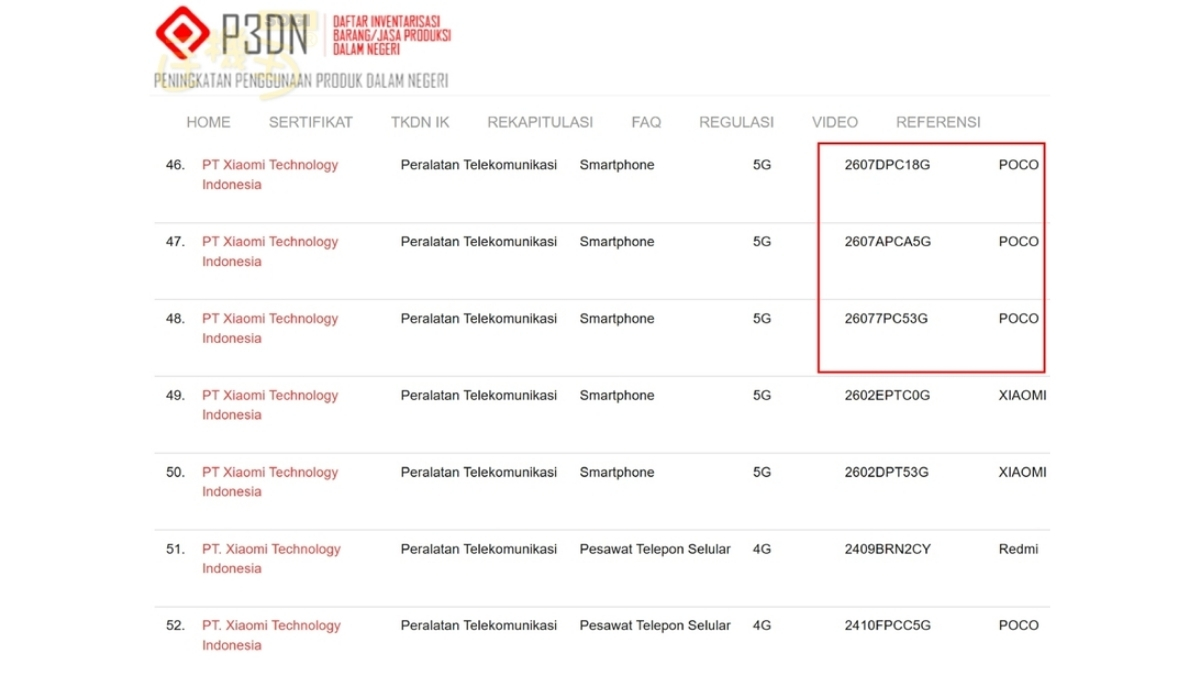Select model number 2607DPC18G cell
1200x675 pixels.
tap(887, 165)
